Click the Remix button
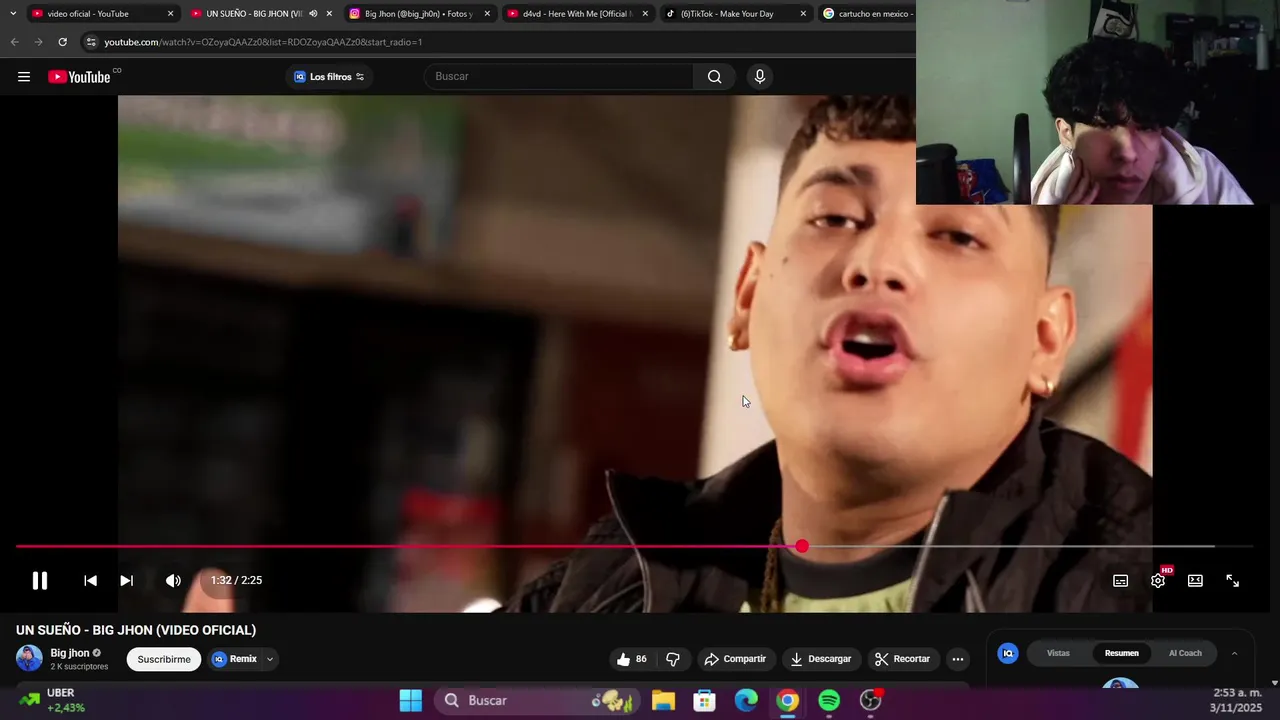1280x720 pixels. [234, 659]
